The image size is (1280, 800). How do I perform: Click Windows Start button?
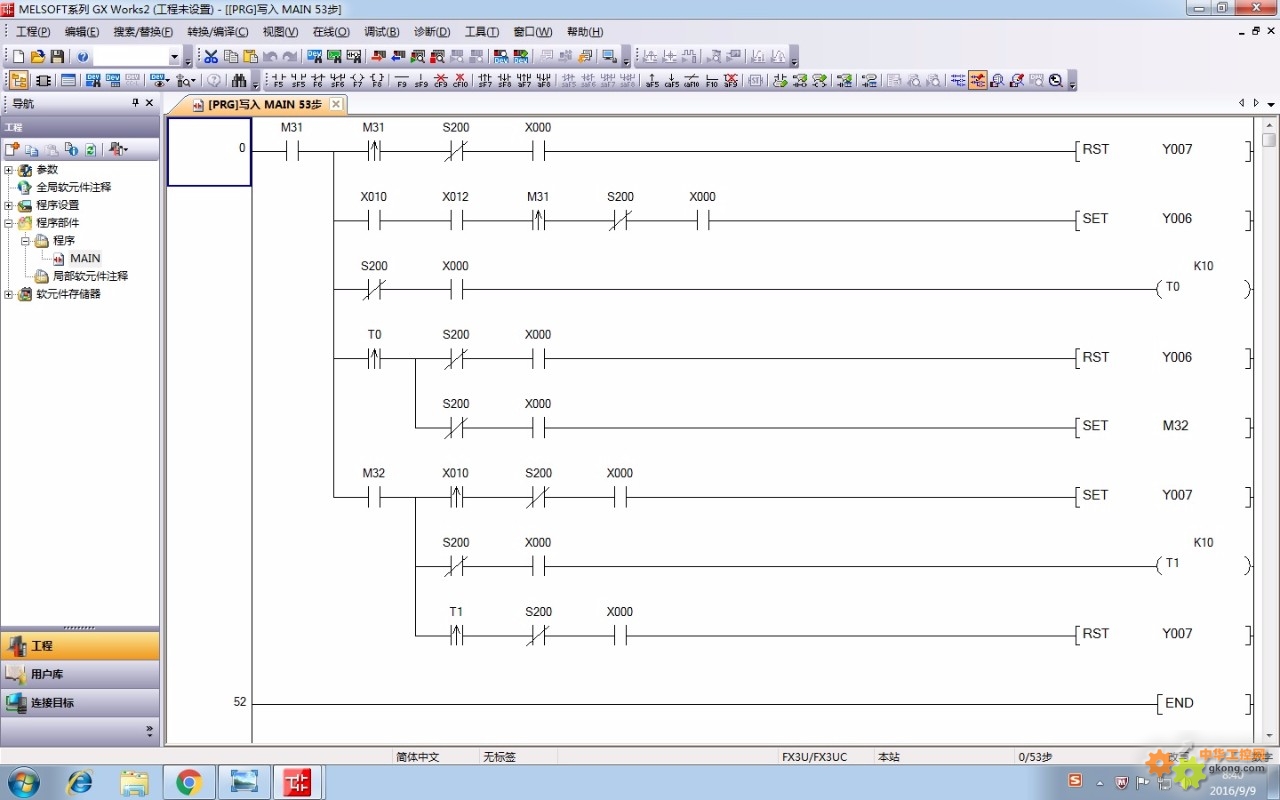tap(23, 782)
